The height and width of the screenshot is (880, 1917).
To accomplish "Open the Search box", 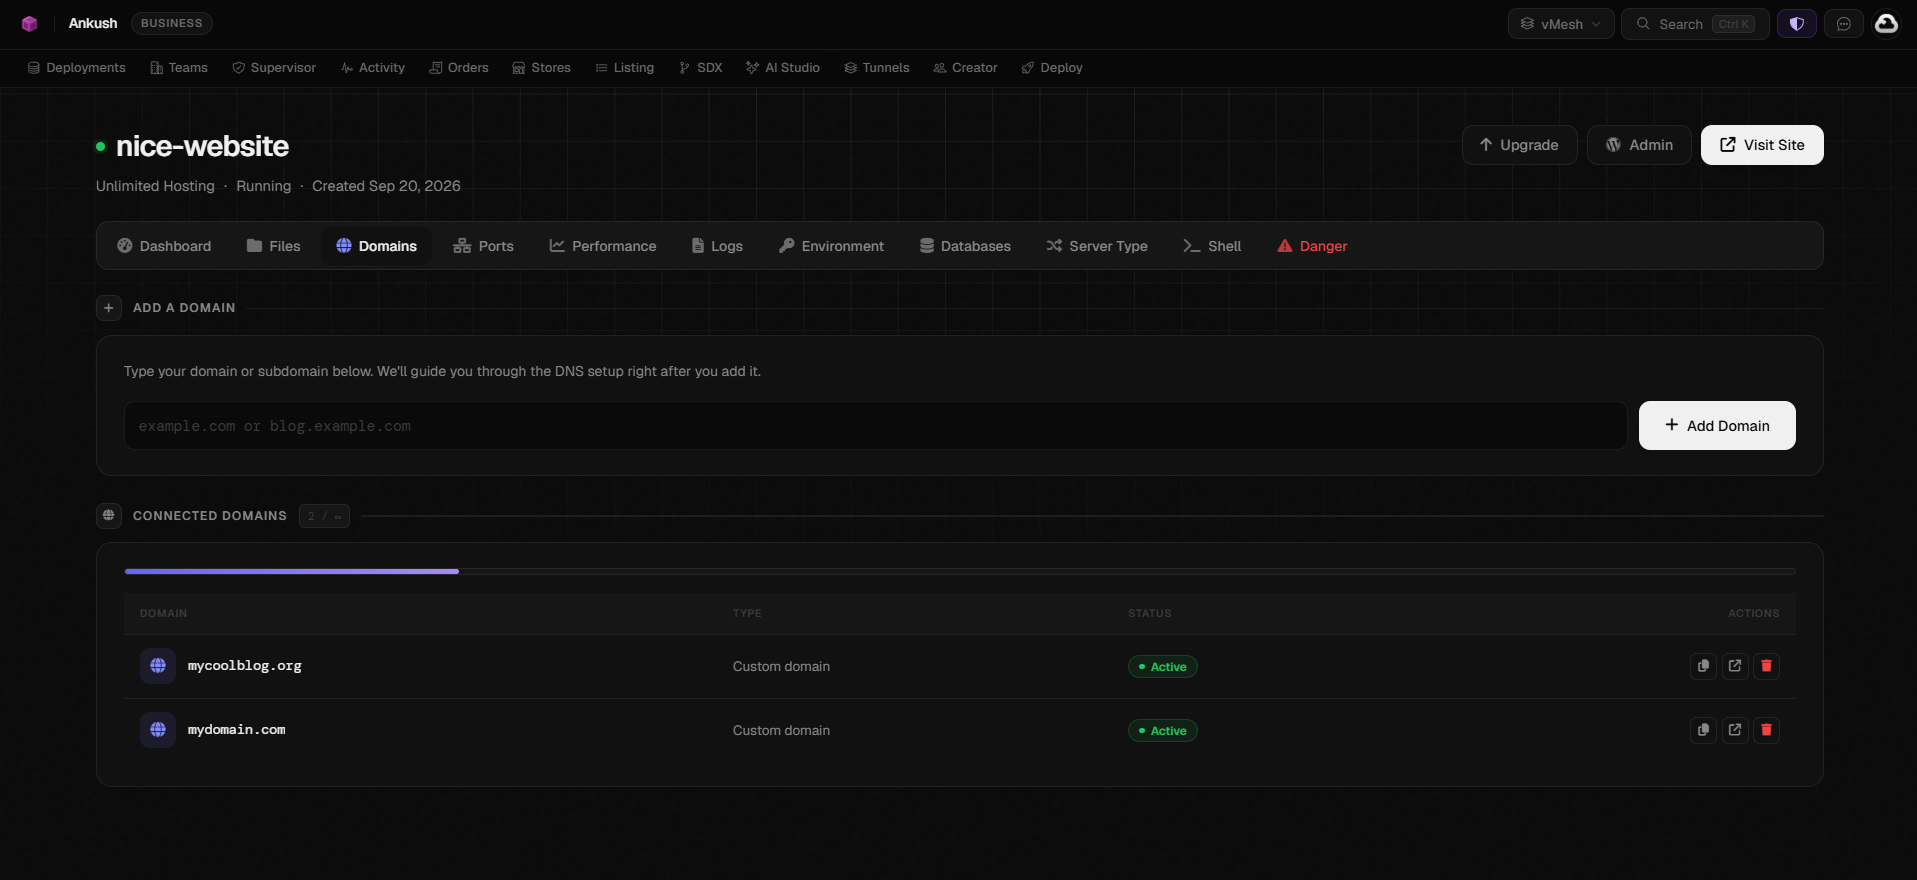I will click(x=1696, y=24).
